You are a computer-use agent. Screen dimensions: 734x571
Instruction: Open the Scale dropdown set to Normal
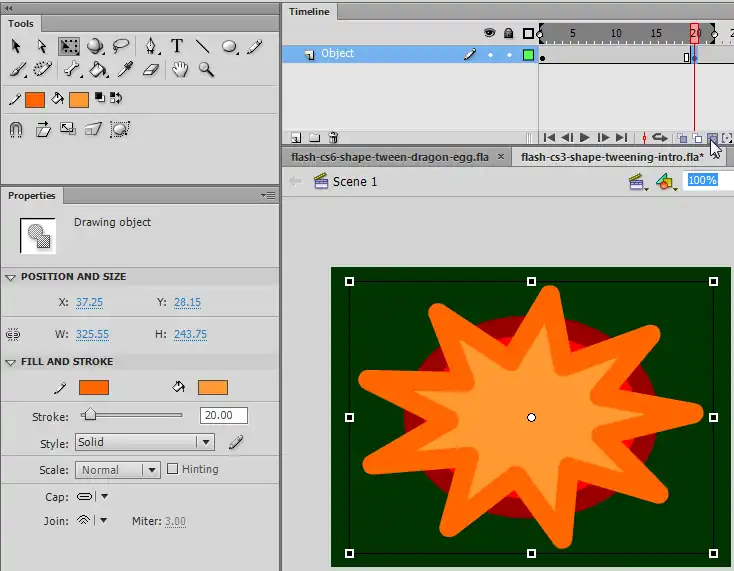click(x=118, y=470)
